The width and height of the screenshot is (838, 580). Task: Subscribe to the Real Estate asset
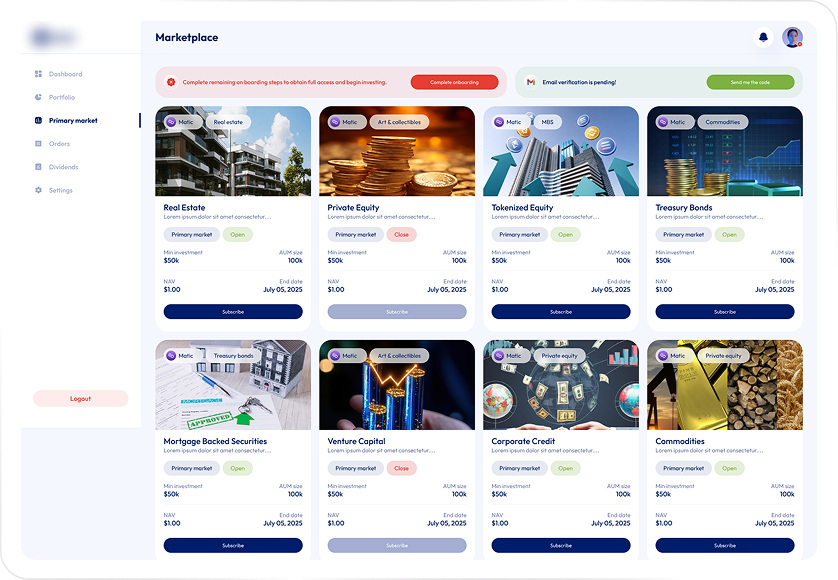point(233,312)
